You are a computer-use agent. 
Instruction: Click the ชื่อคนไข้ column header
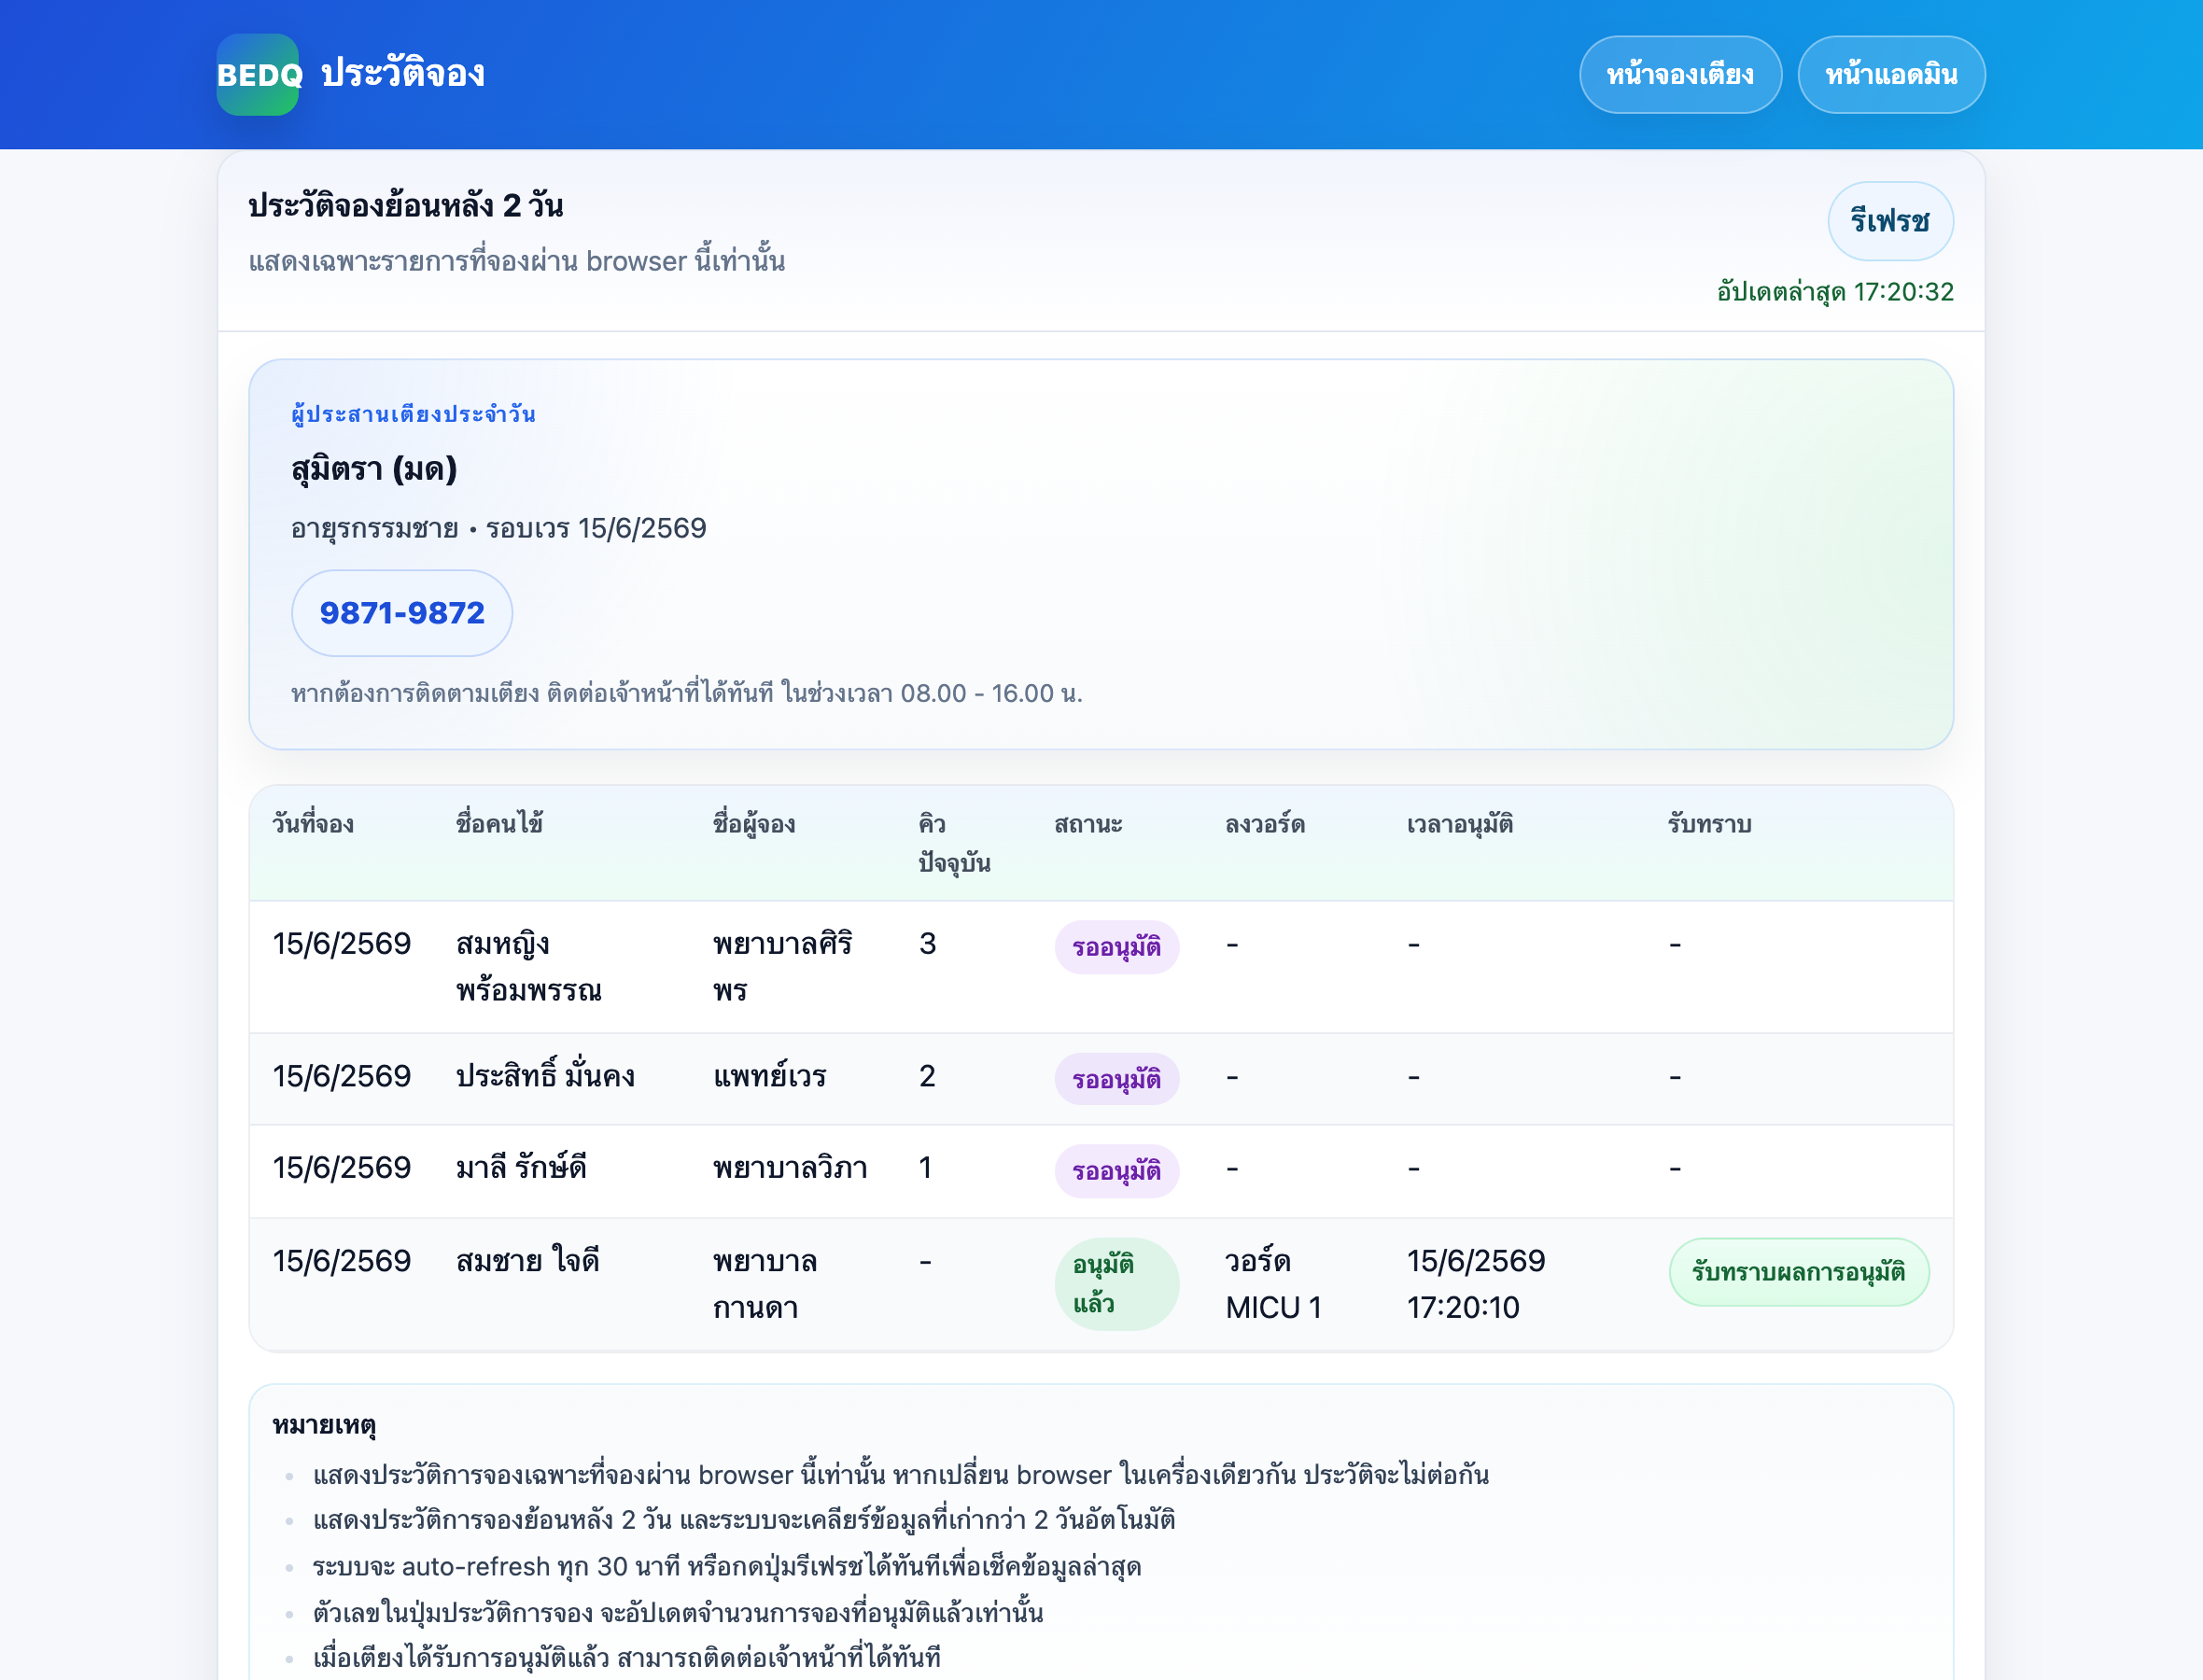tap(499, 824)
